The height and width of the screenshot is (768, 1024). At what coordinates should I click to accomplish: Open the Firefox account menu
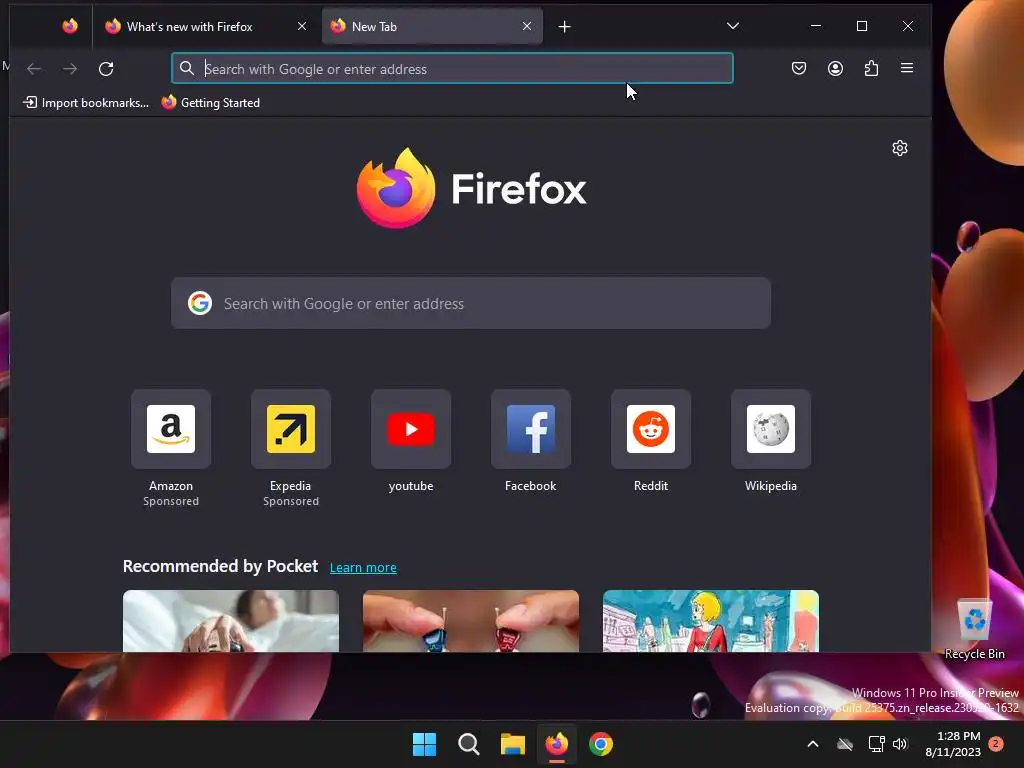pos(835,68)
